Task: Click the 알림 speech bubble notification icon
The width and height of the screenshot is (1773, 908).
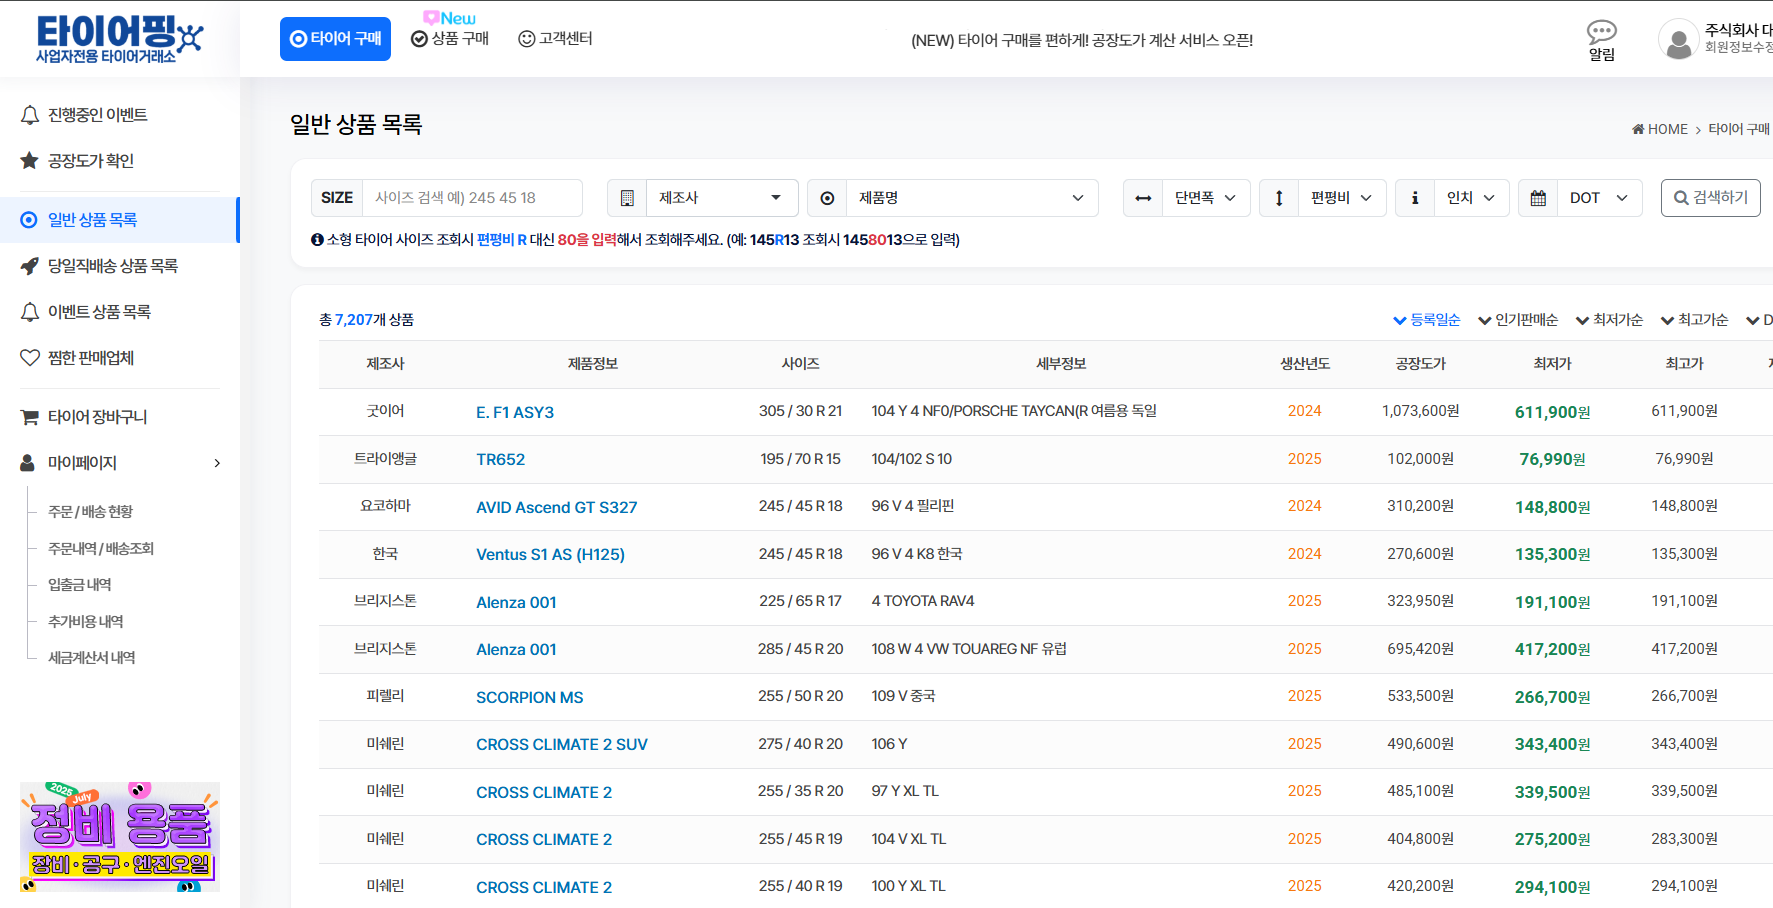Action: pos(1601,33)
